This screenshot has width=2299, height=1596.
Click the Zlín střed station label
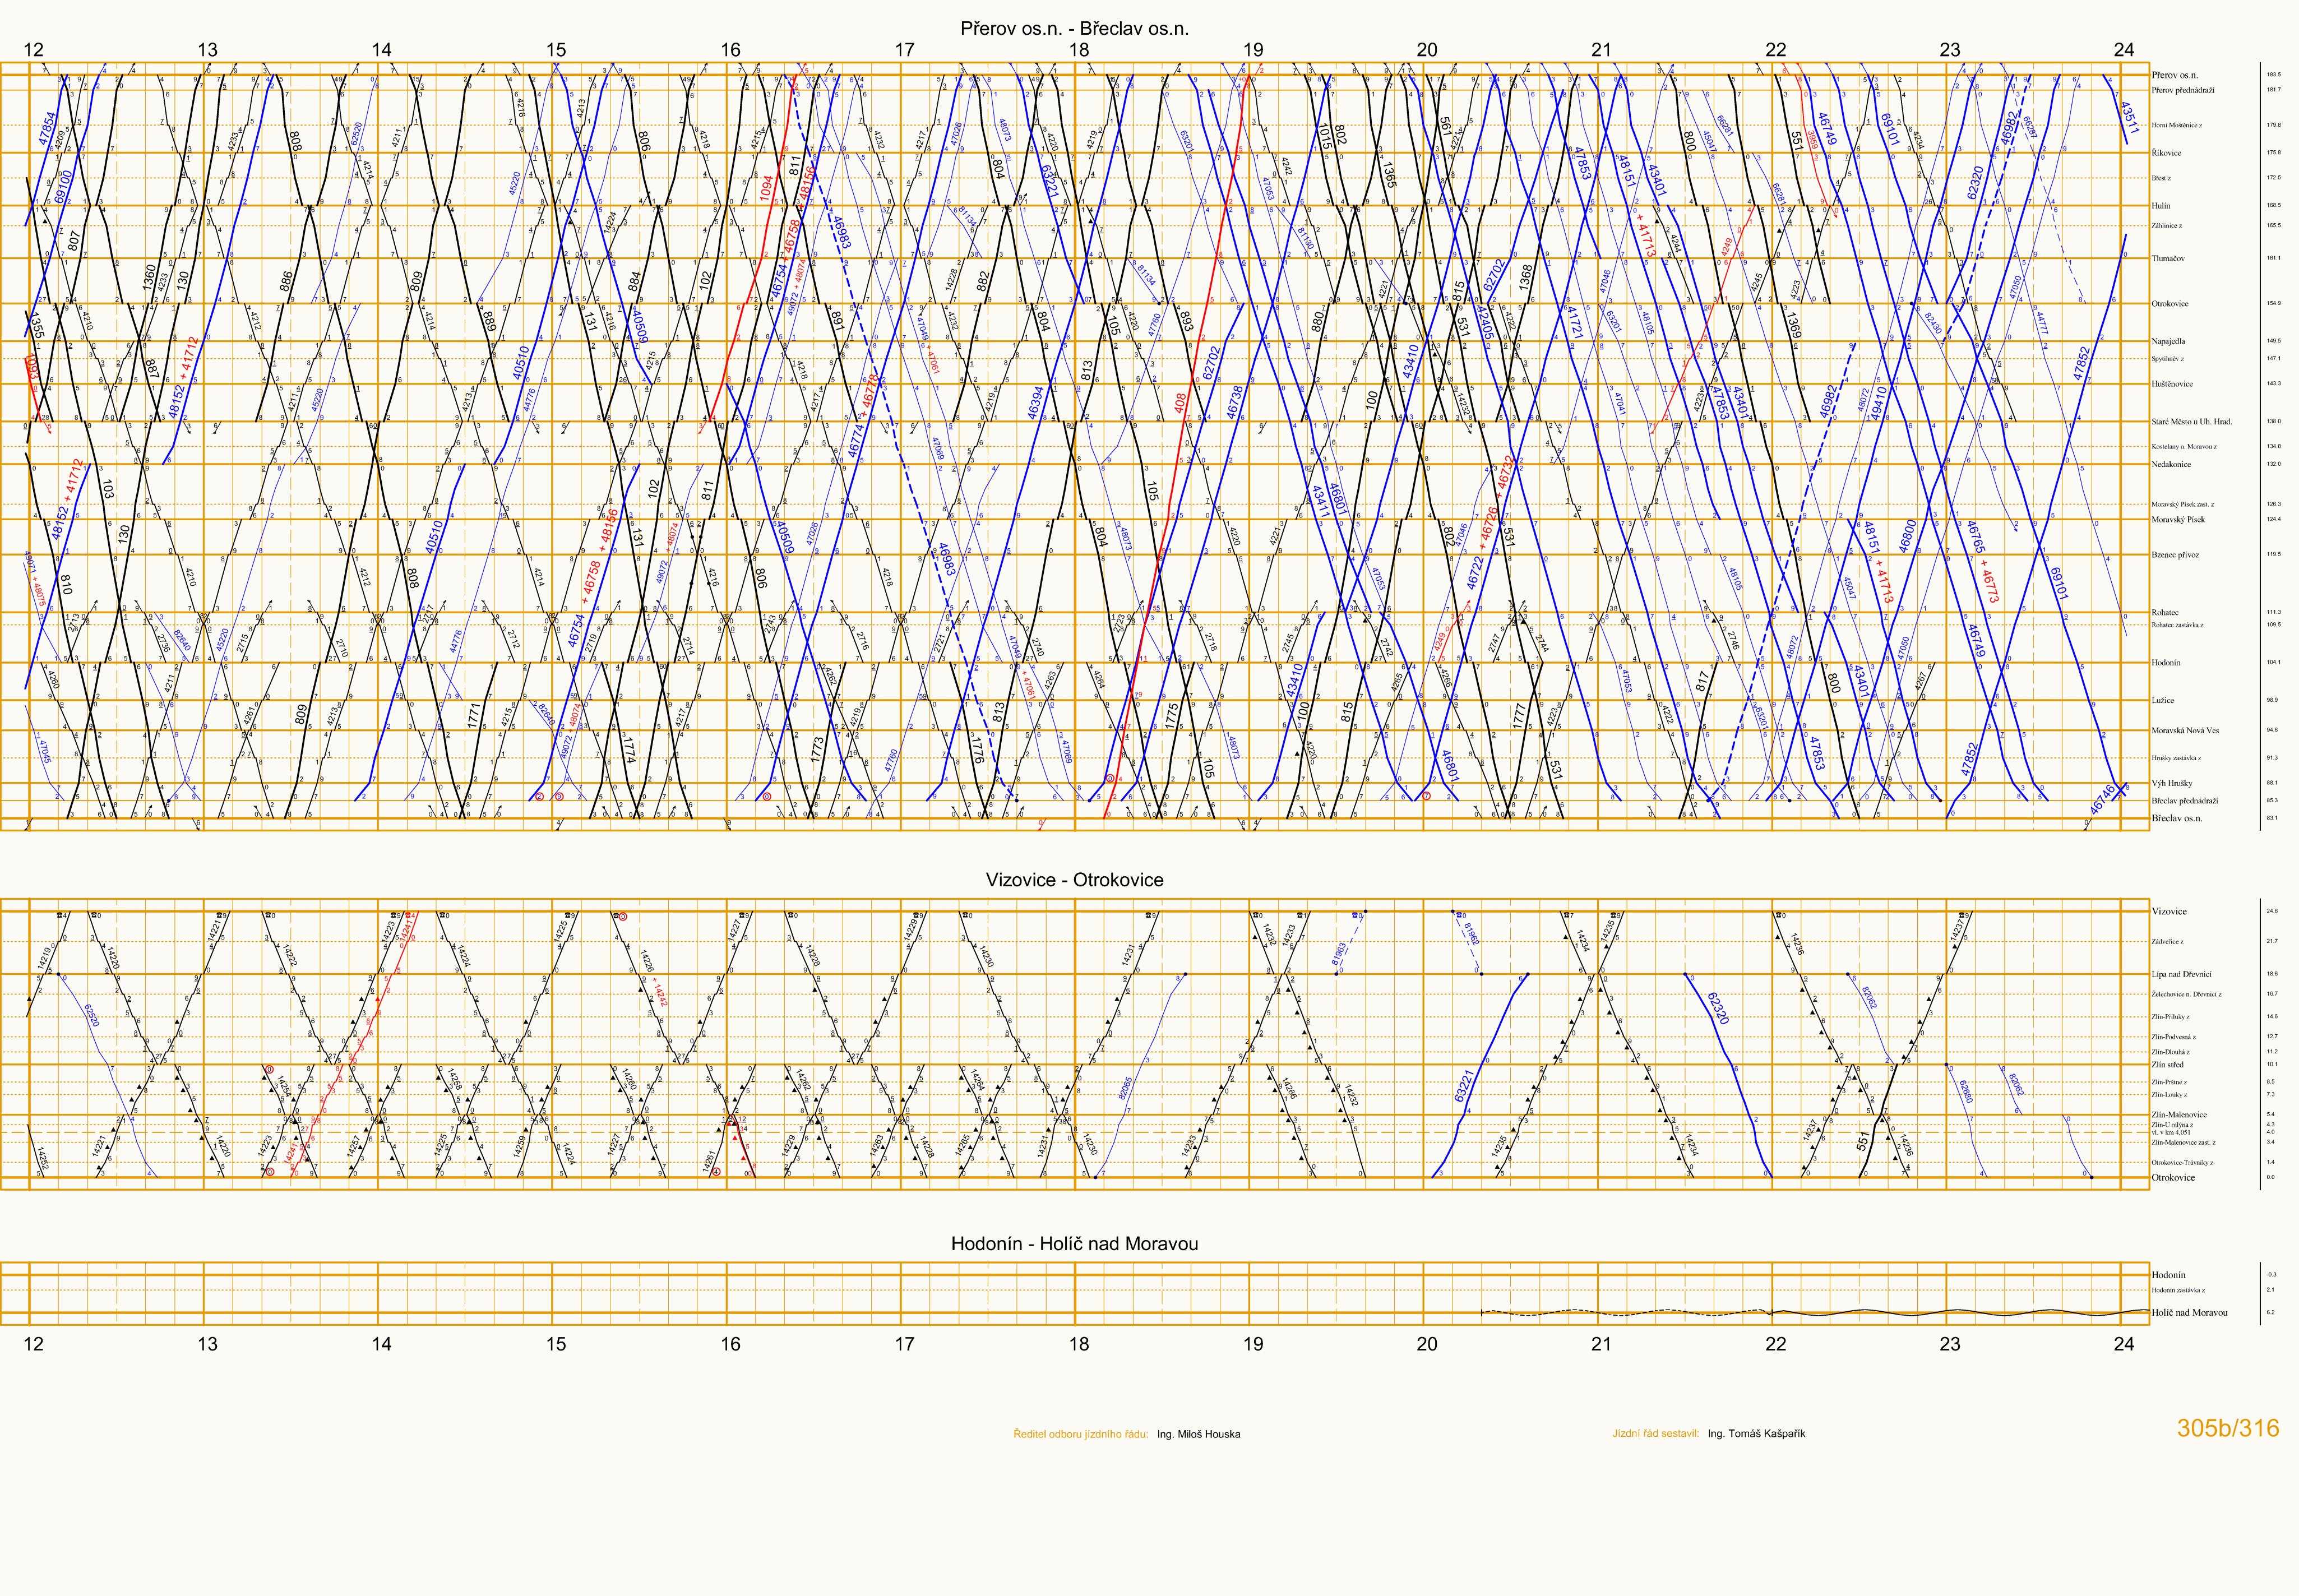pyautogui.click(x=2167, y=1064)
